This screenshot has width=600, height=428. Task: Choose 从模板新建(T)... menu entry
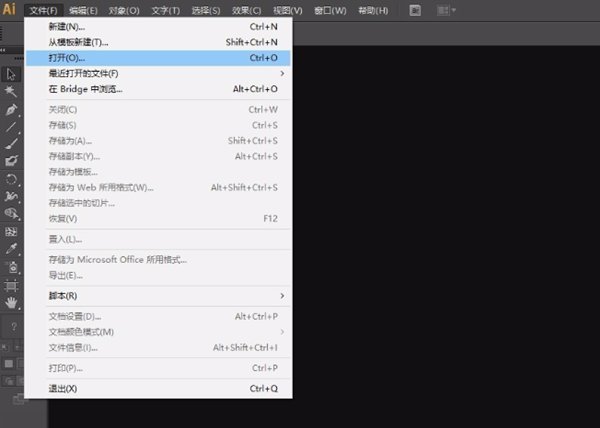(x=158, y=42)
